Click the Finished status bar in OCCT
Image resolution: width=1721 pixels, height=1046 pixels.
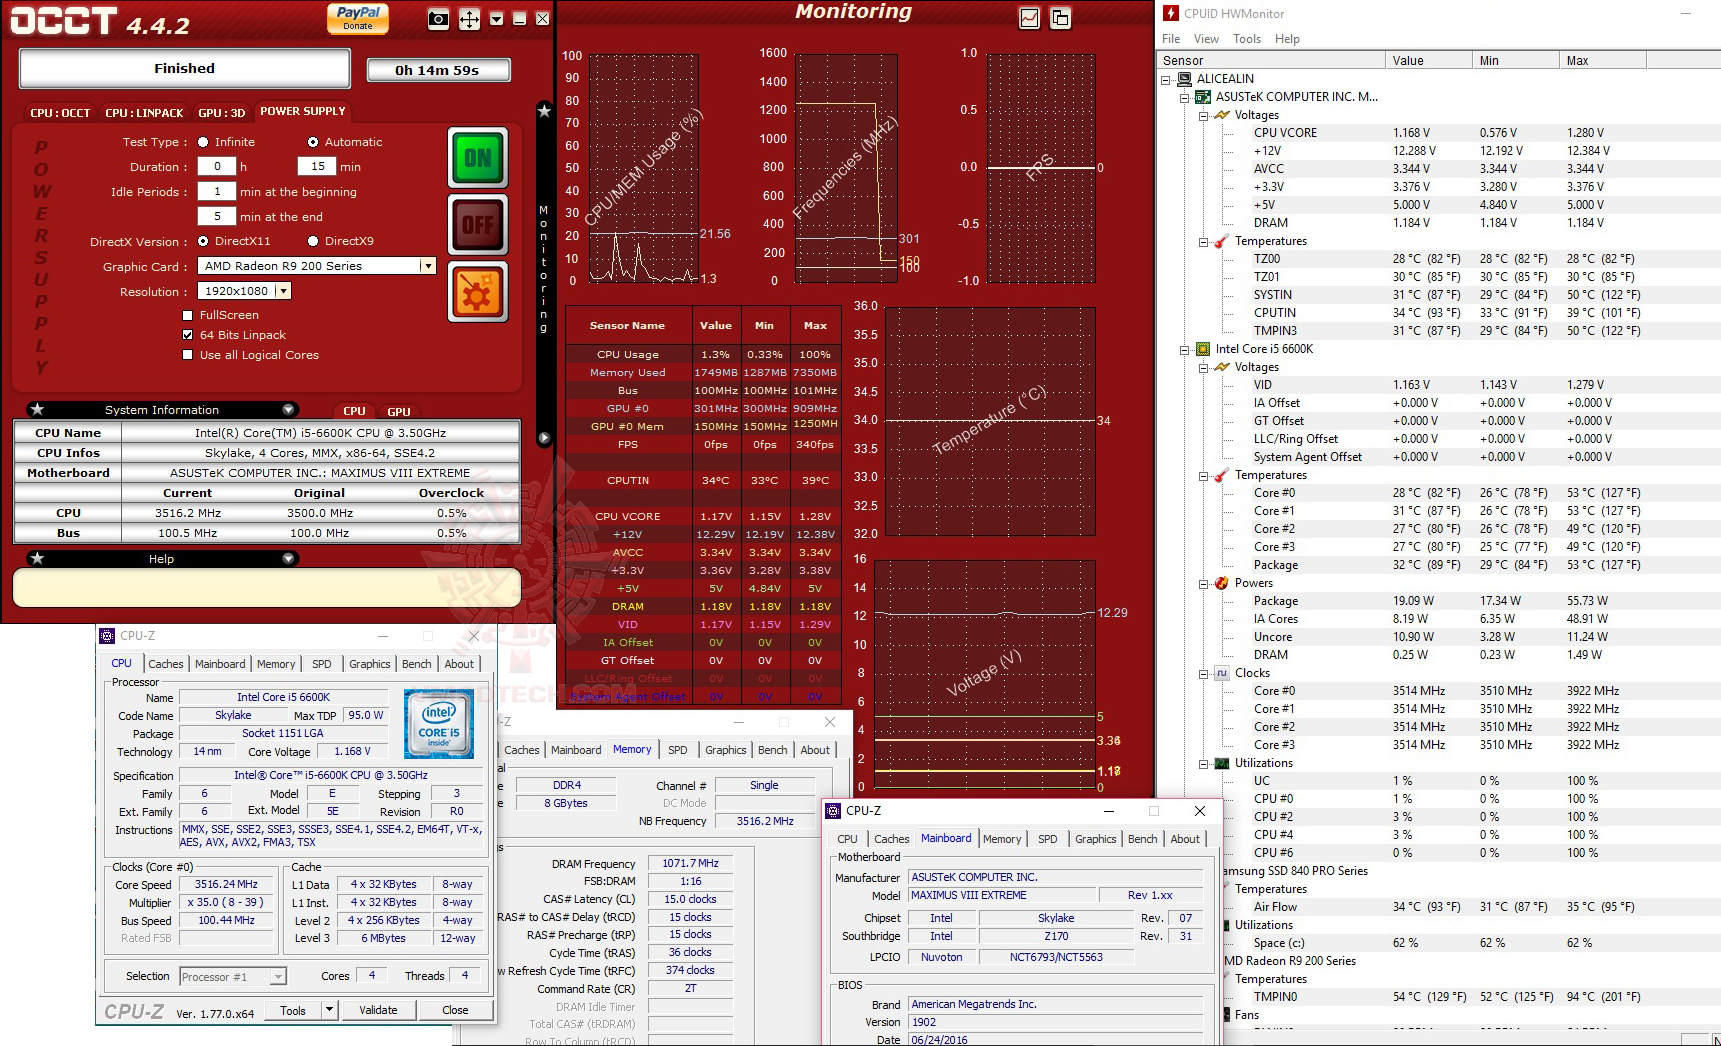point(185,69)
